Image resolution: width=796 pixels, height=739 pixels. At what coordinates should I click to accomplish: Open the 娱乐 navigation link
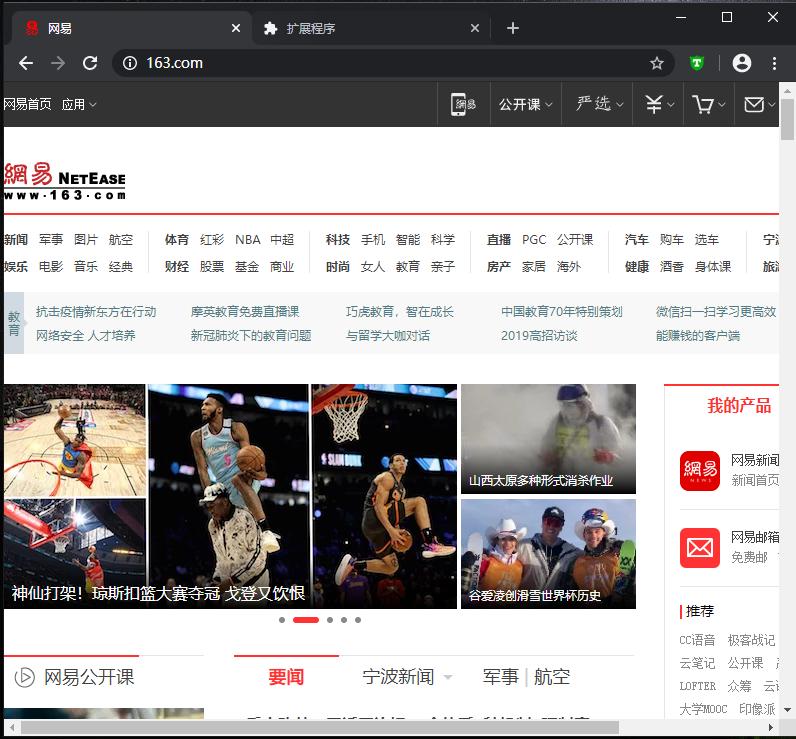(x=16, y=266)
